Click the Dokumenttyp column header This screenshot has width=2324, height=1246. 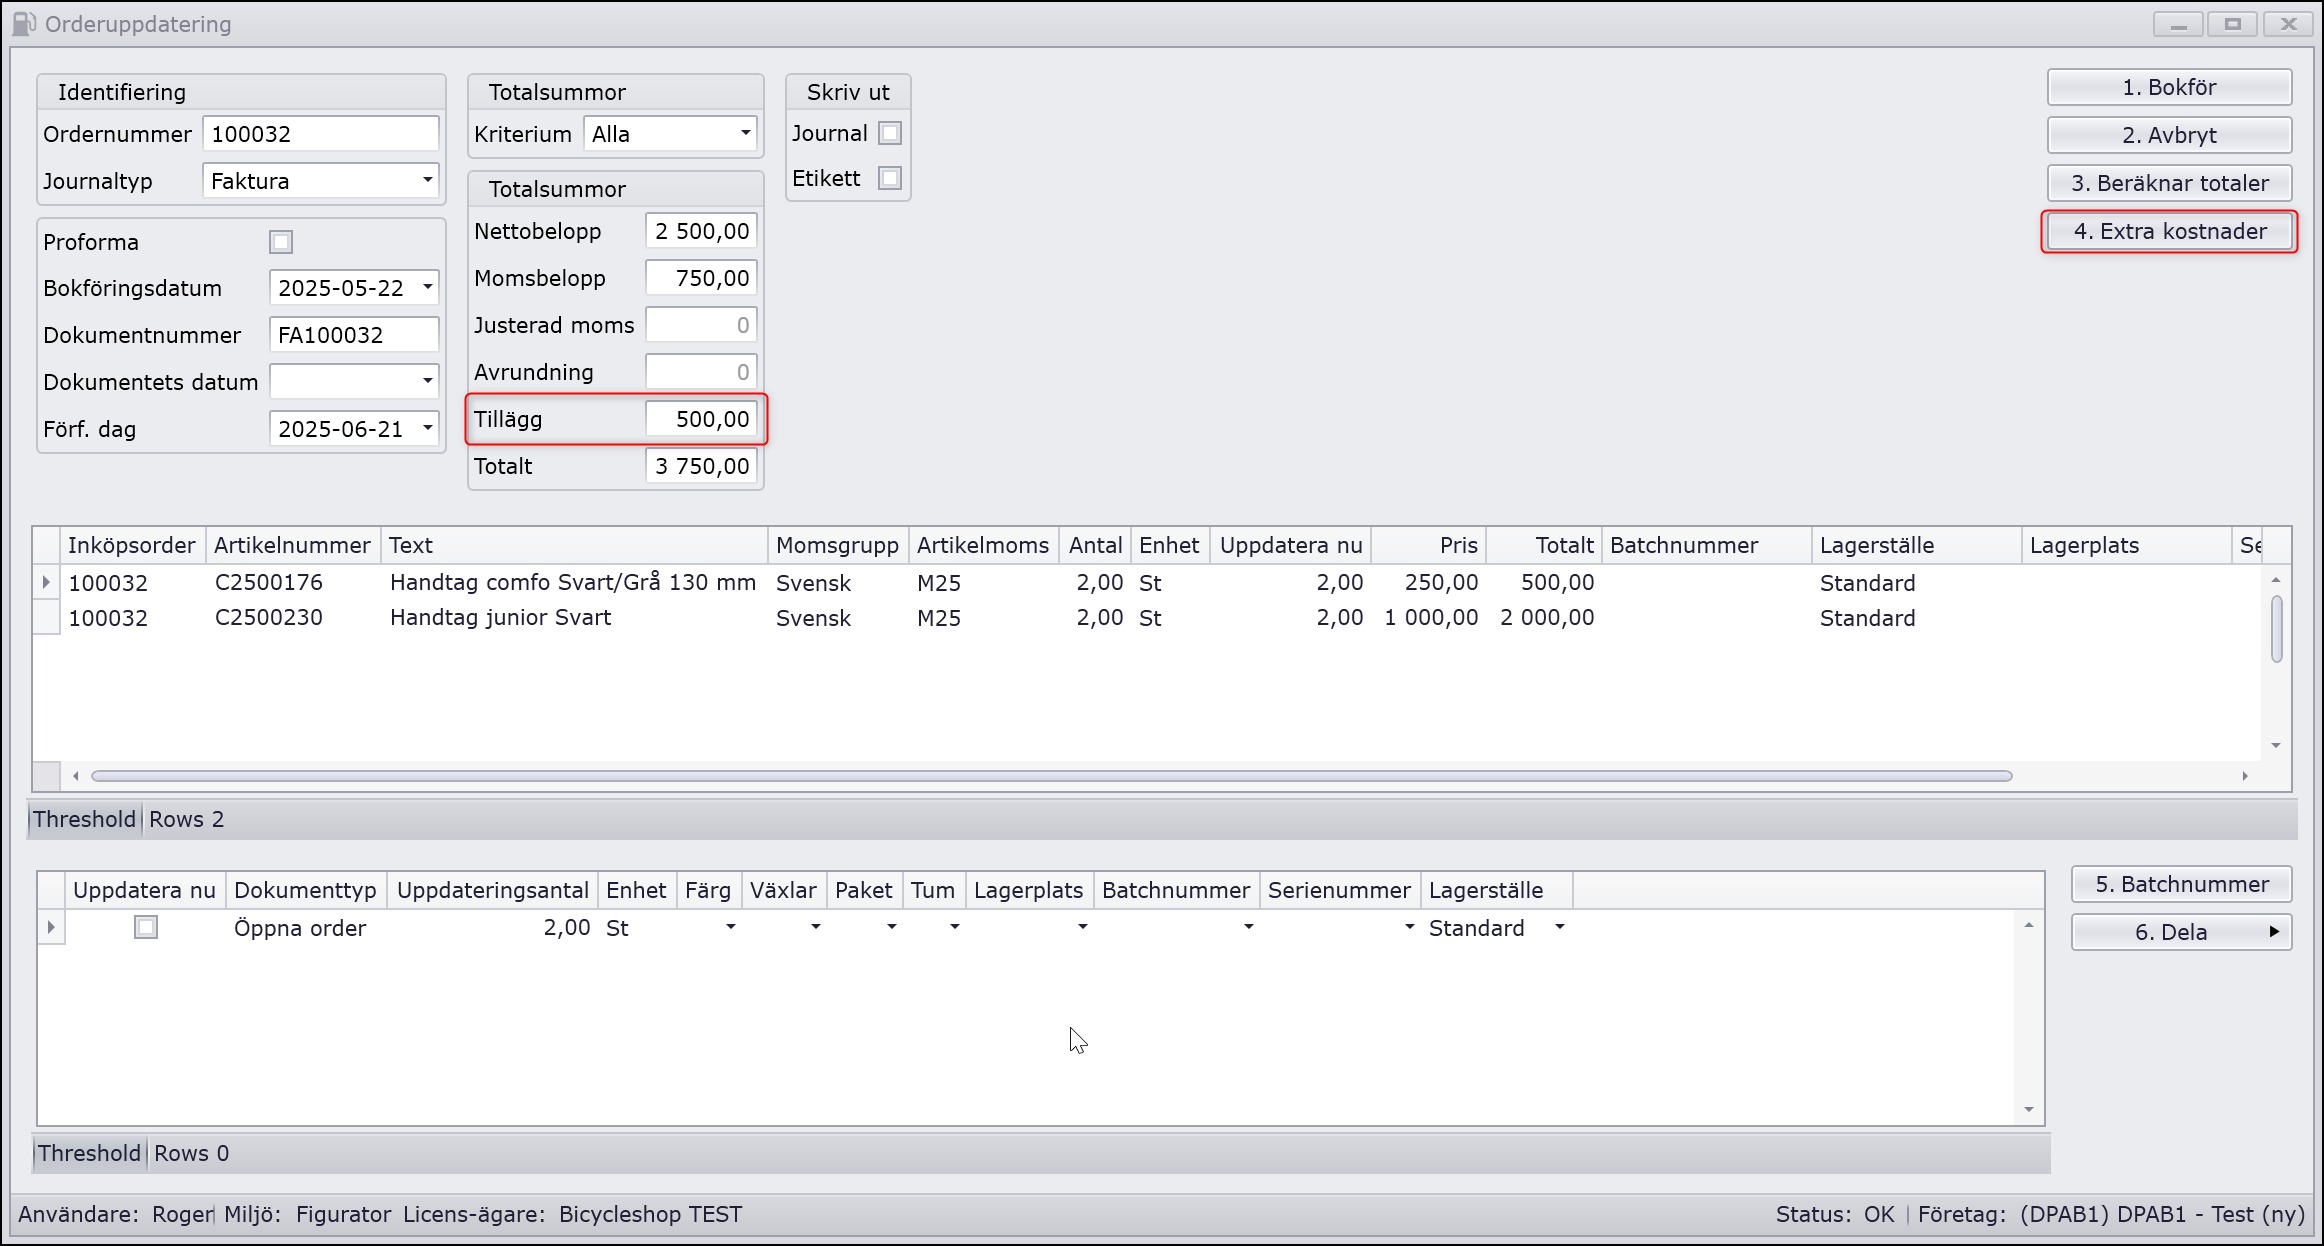click(305, 891)
